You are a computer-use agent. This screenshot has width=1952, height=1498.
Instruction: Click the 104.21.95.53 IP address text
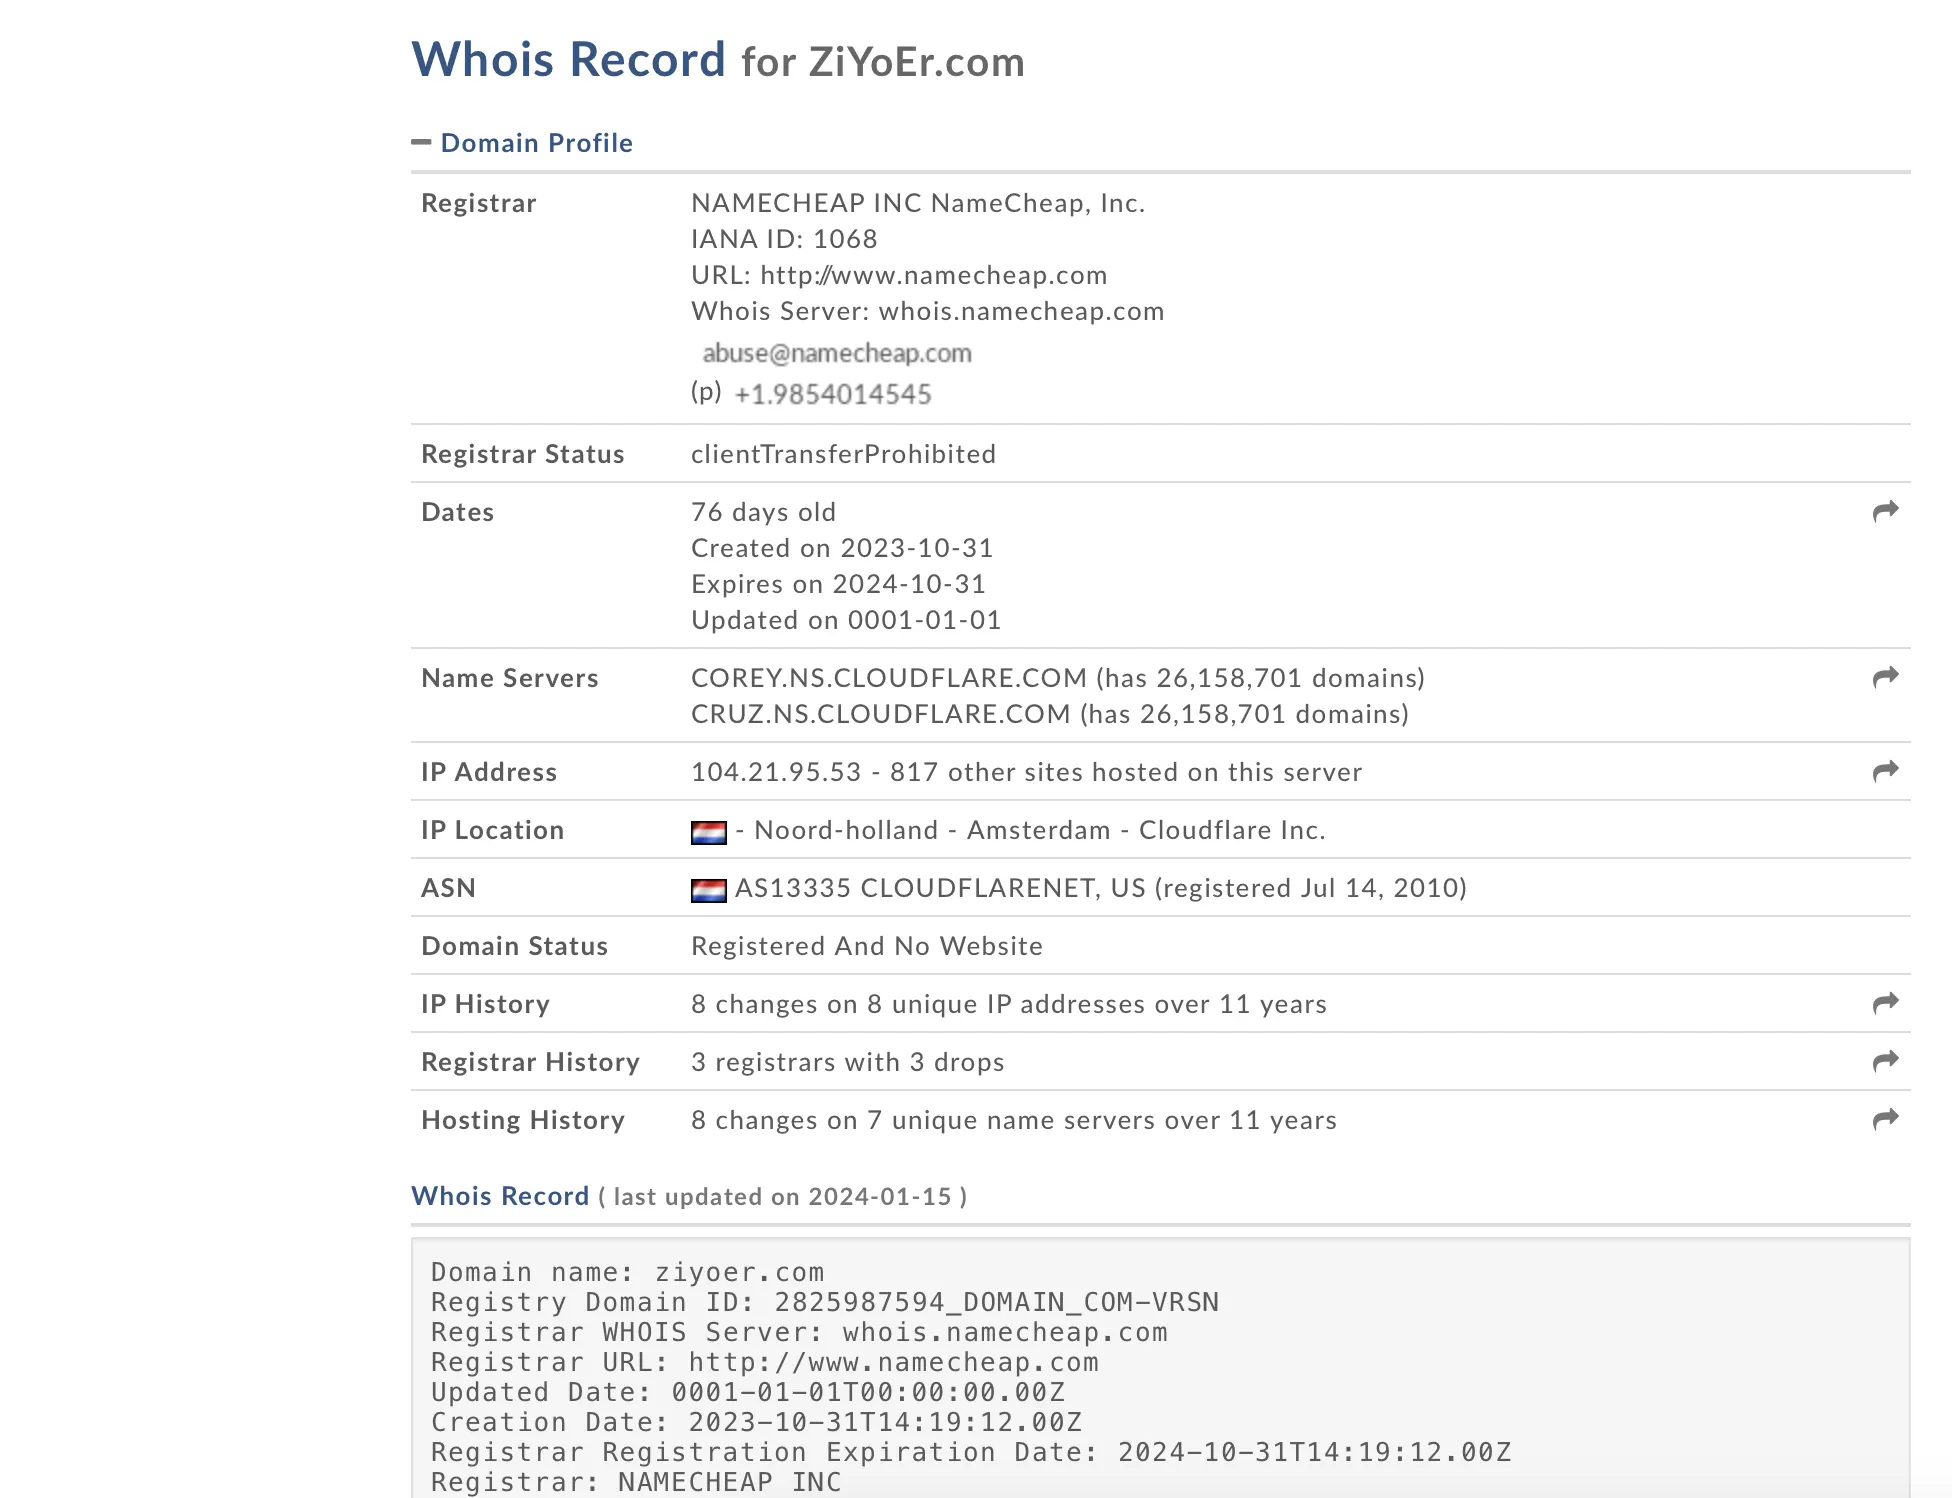[x=776, y=772]
